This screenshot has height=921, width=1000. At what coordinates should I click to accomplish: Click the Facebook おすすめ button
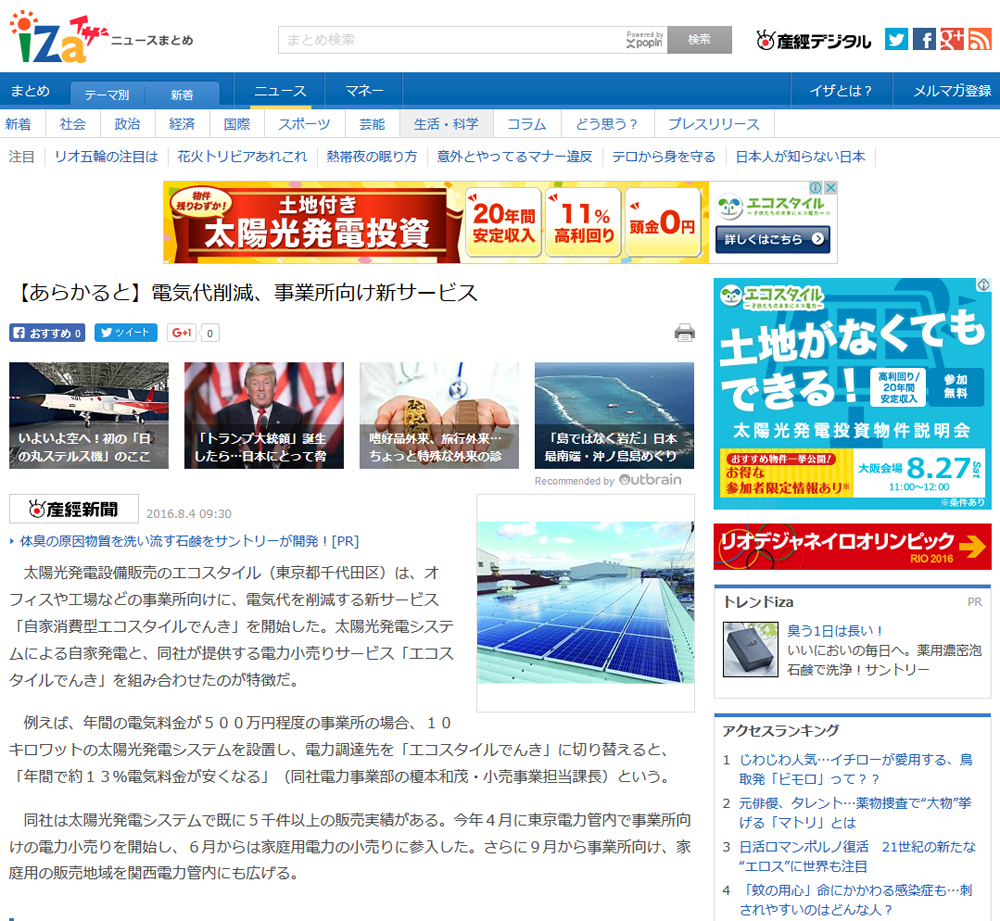[x=47, y=333]
